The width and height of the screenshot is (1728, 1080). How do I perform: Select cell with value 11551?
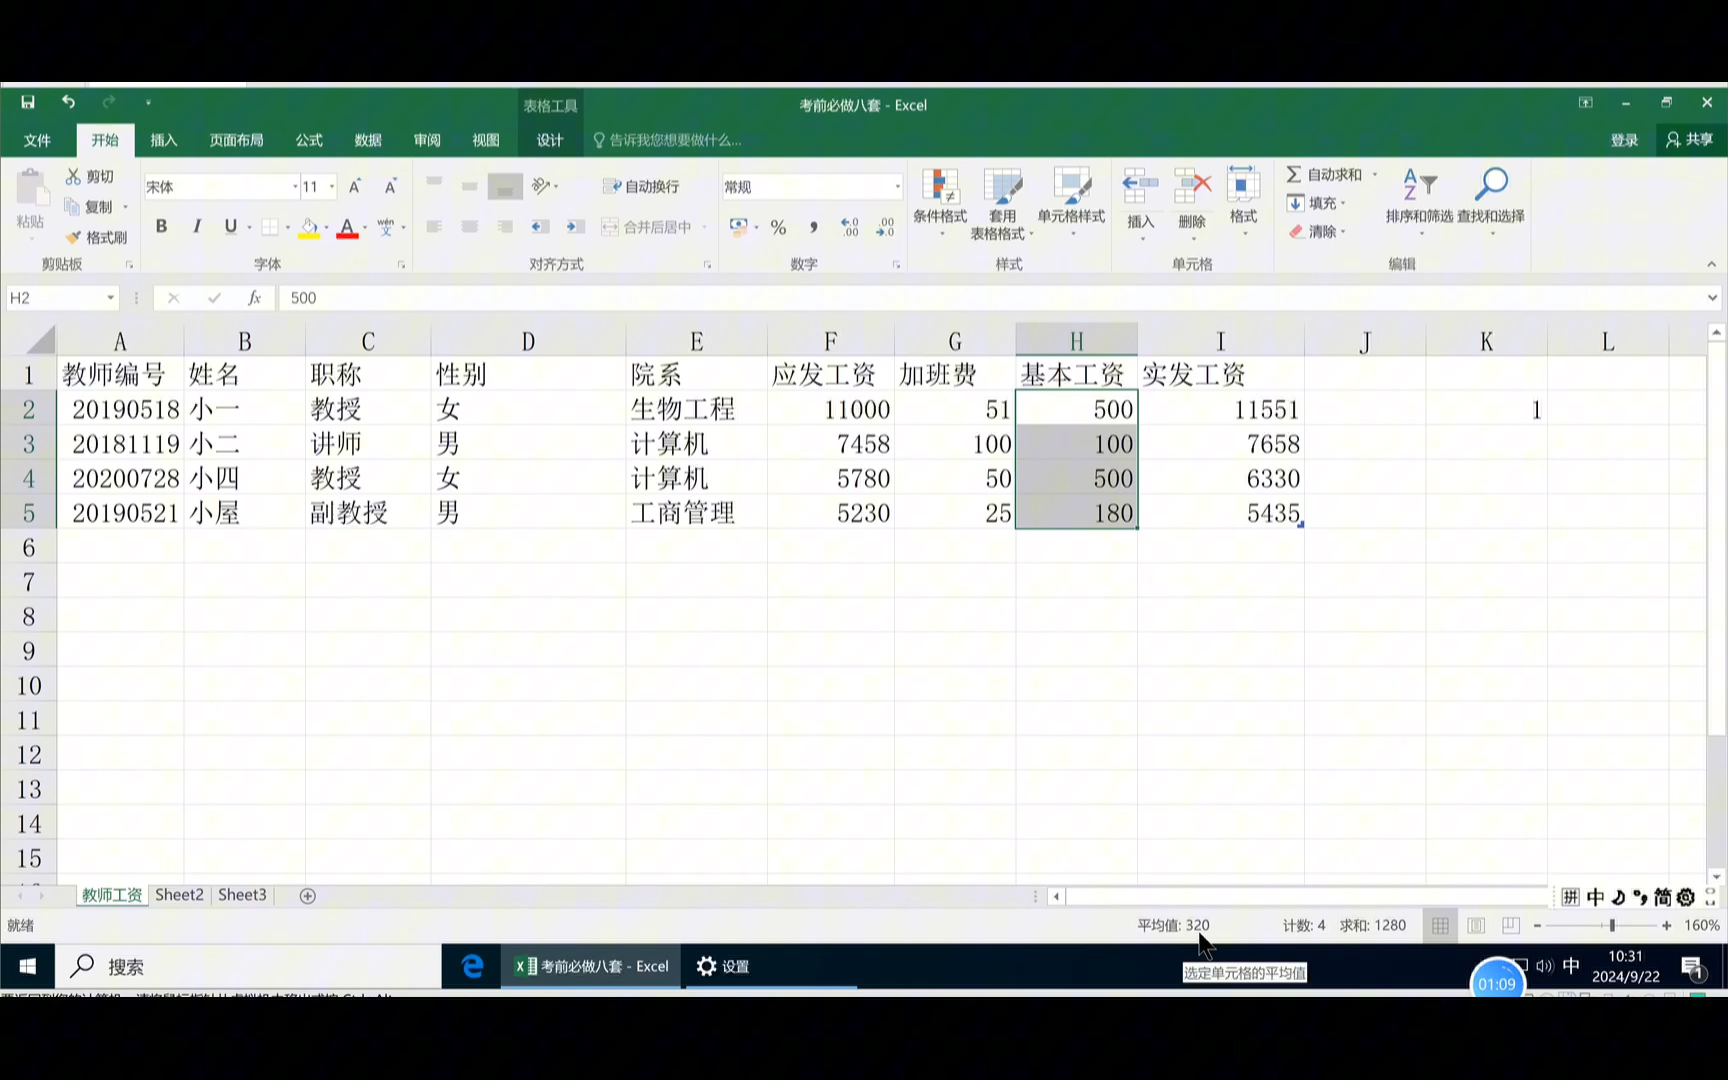(x=1220, y=409)
